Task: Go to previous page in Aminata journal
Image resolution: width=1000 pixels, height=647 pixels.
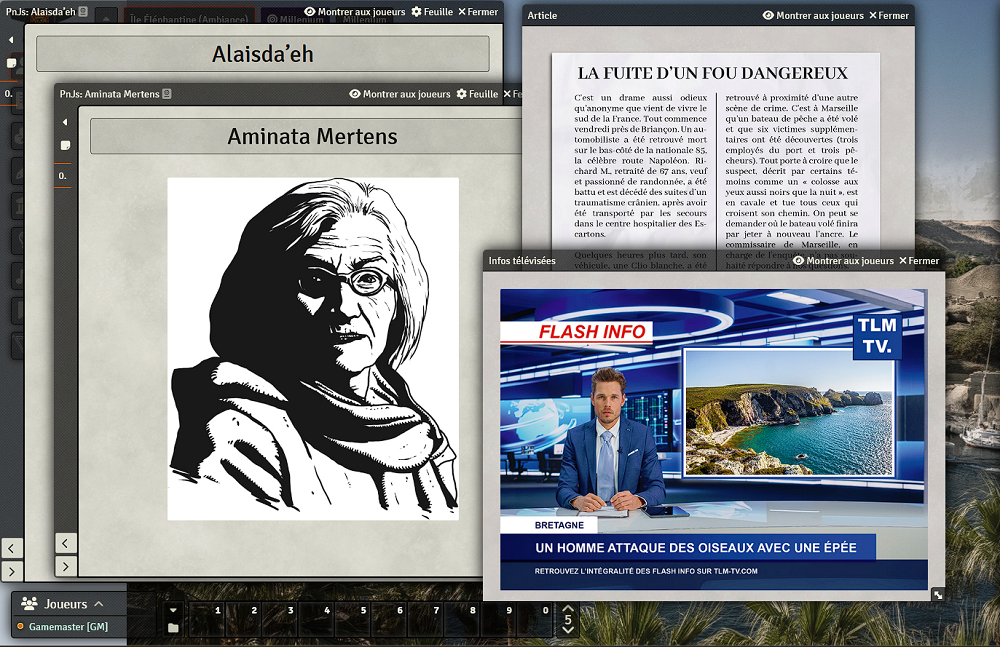Action: click(65, 543)
